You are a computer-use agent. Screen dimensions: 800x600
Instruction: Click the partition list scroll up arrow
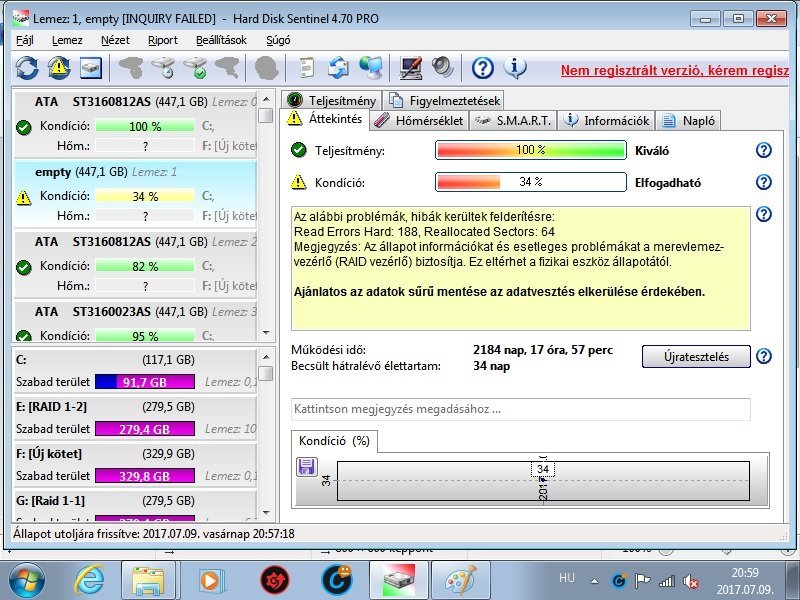click(x=266, y=357)
